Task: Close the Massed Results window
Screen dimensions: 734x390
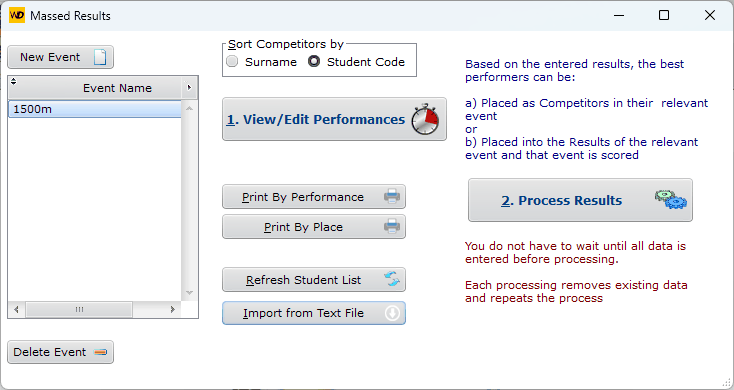Action: (x=710, y=15)
